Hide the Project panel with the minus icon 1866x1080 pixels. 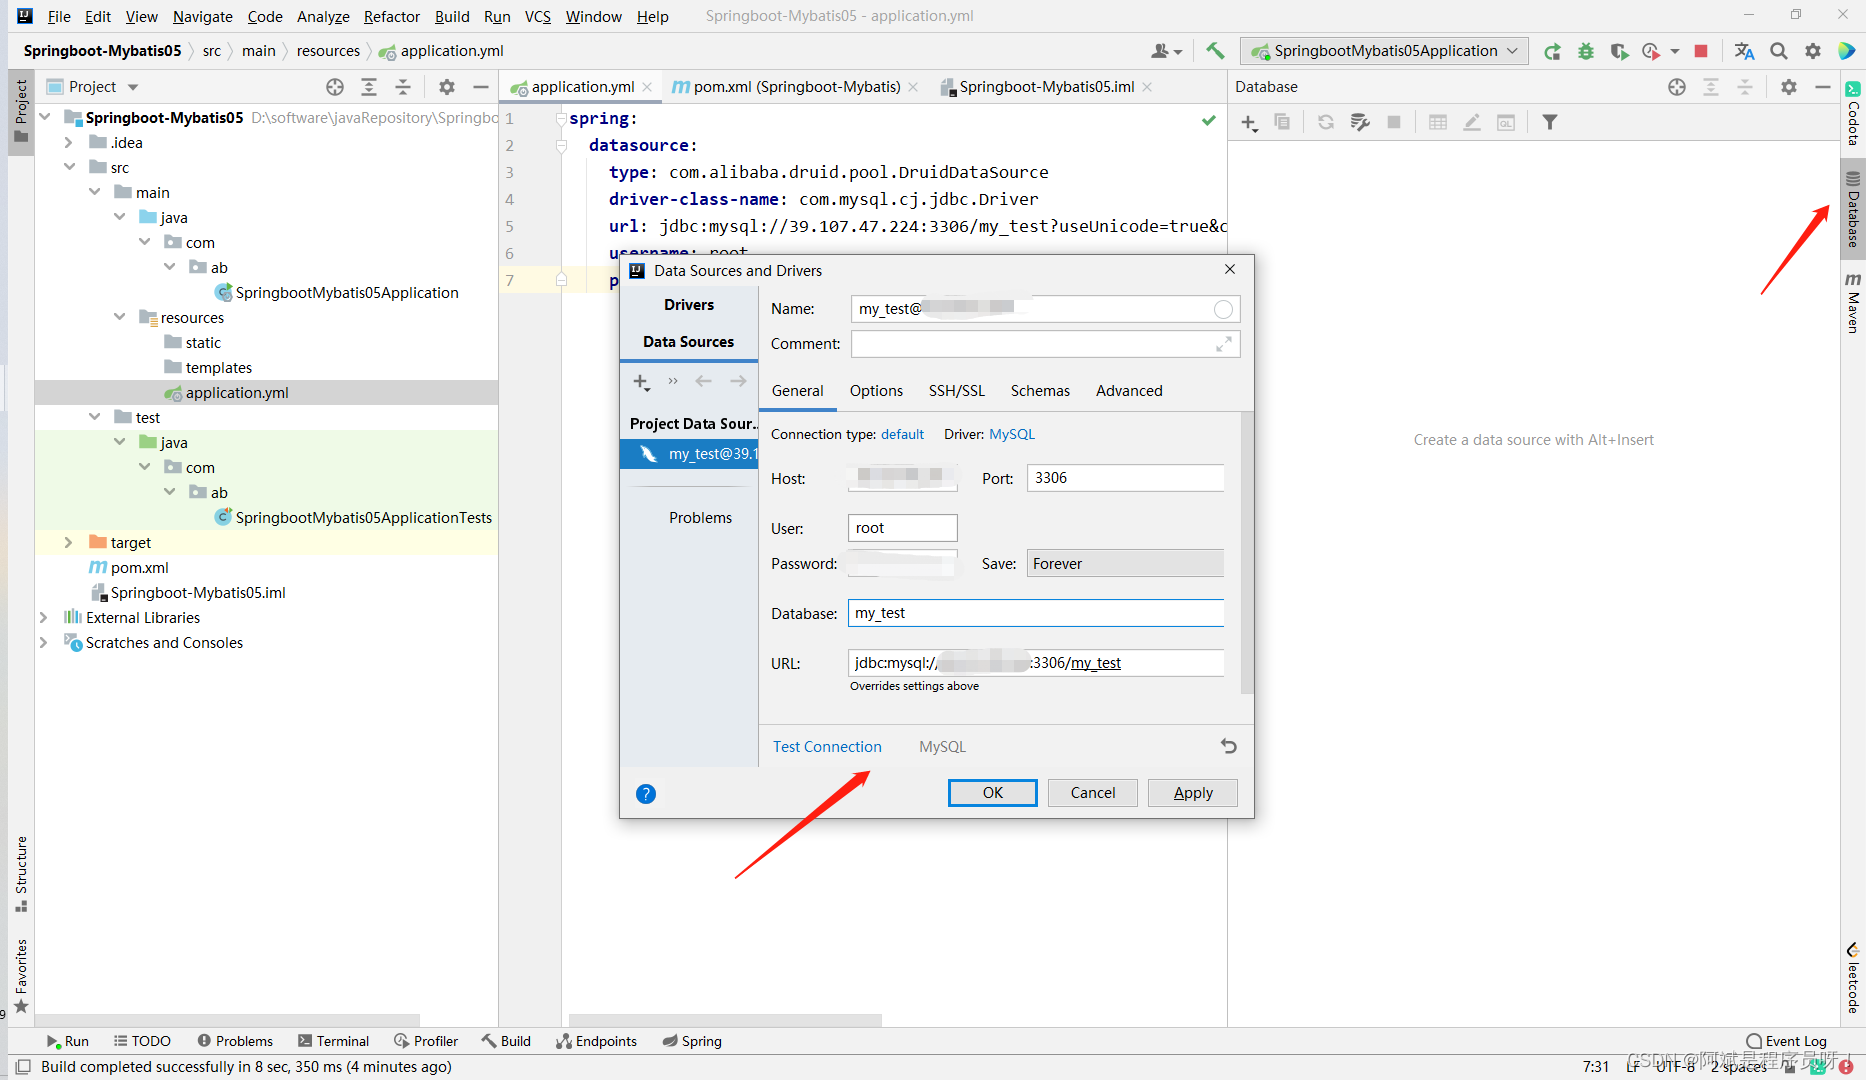click(481, 87)
